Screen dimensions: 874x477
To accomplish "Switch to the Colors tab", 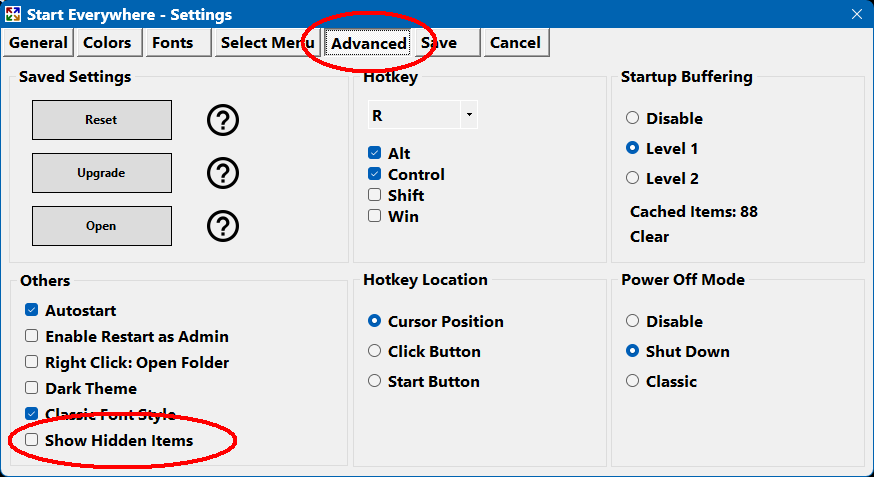I will [x=107, y=43].
